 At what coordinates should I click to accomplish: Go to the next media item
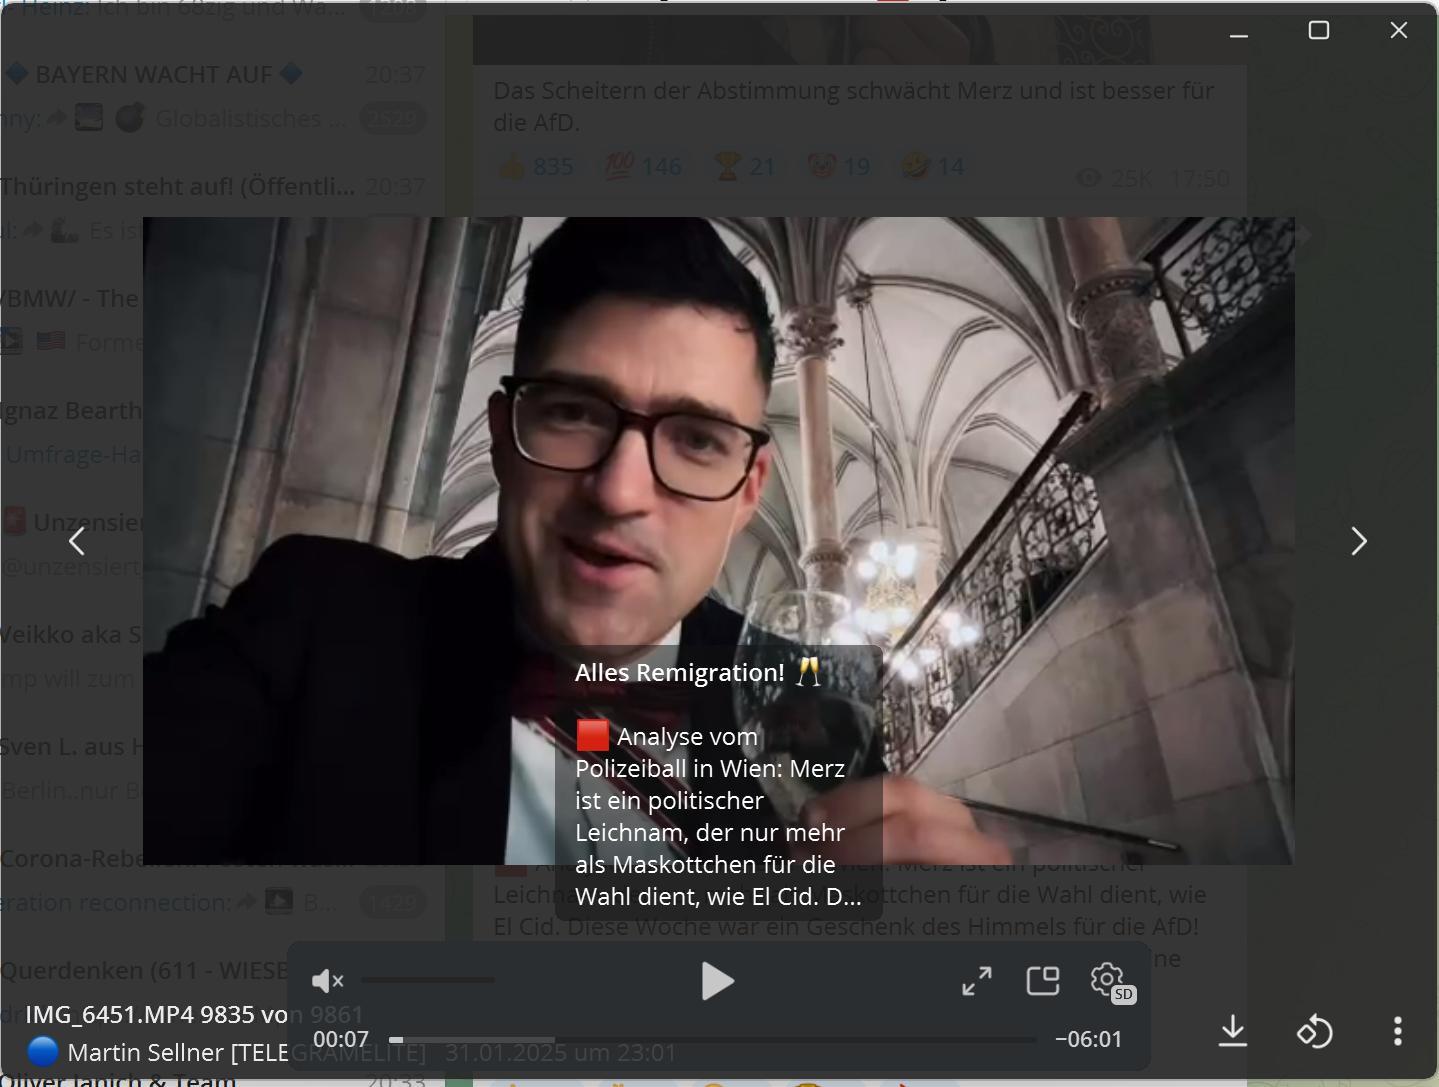[1358, 541]
